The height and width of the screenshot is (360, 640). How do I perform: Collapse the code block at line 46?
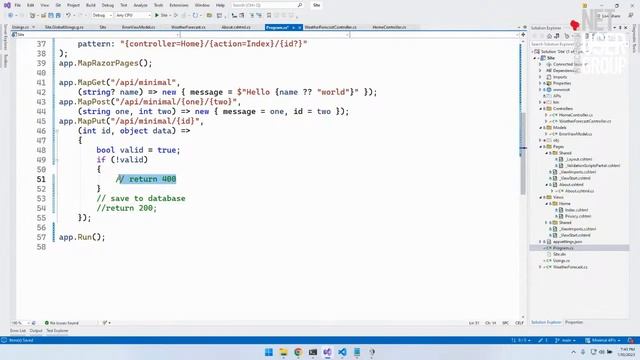(57, 131)
